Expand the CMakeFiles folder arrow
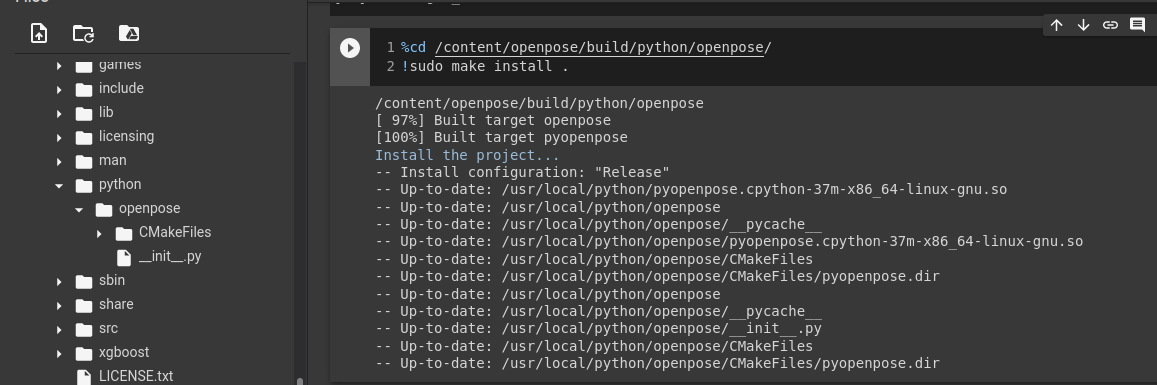 click(x=99, y=234)
